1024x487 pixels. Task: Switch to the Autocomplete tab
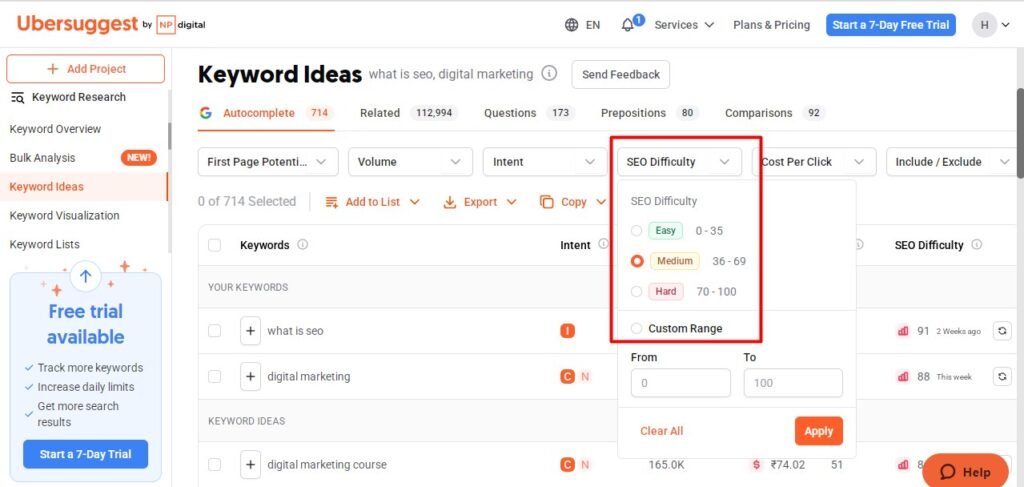pos(266,113)
